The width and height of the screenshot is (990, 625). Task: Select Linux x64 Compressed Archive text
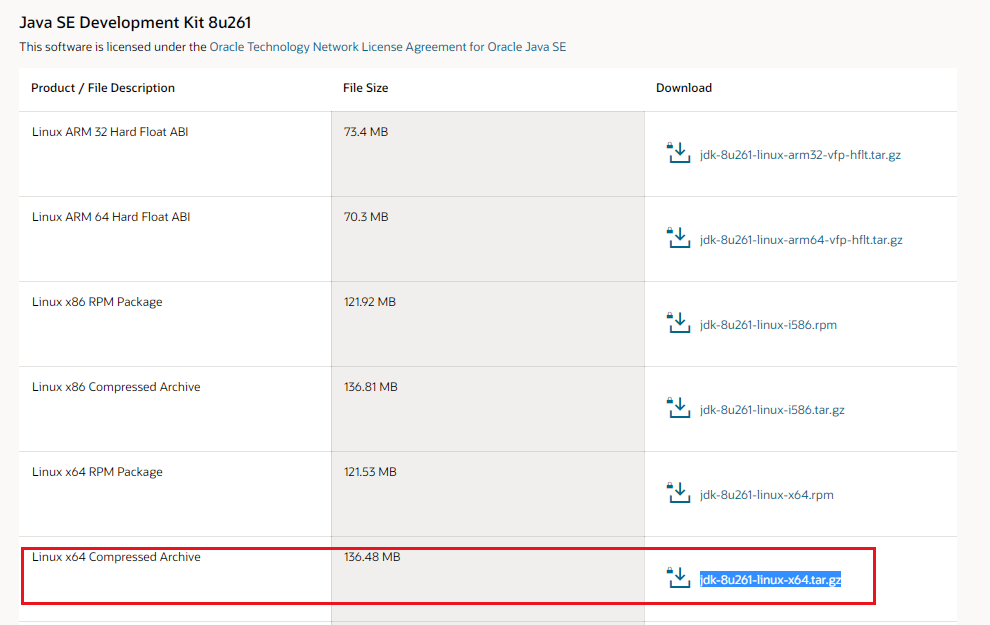[x=116, y=557]
